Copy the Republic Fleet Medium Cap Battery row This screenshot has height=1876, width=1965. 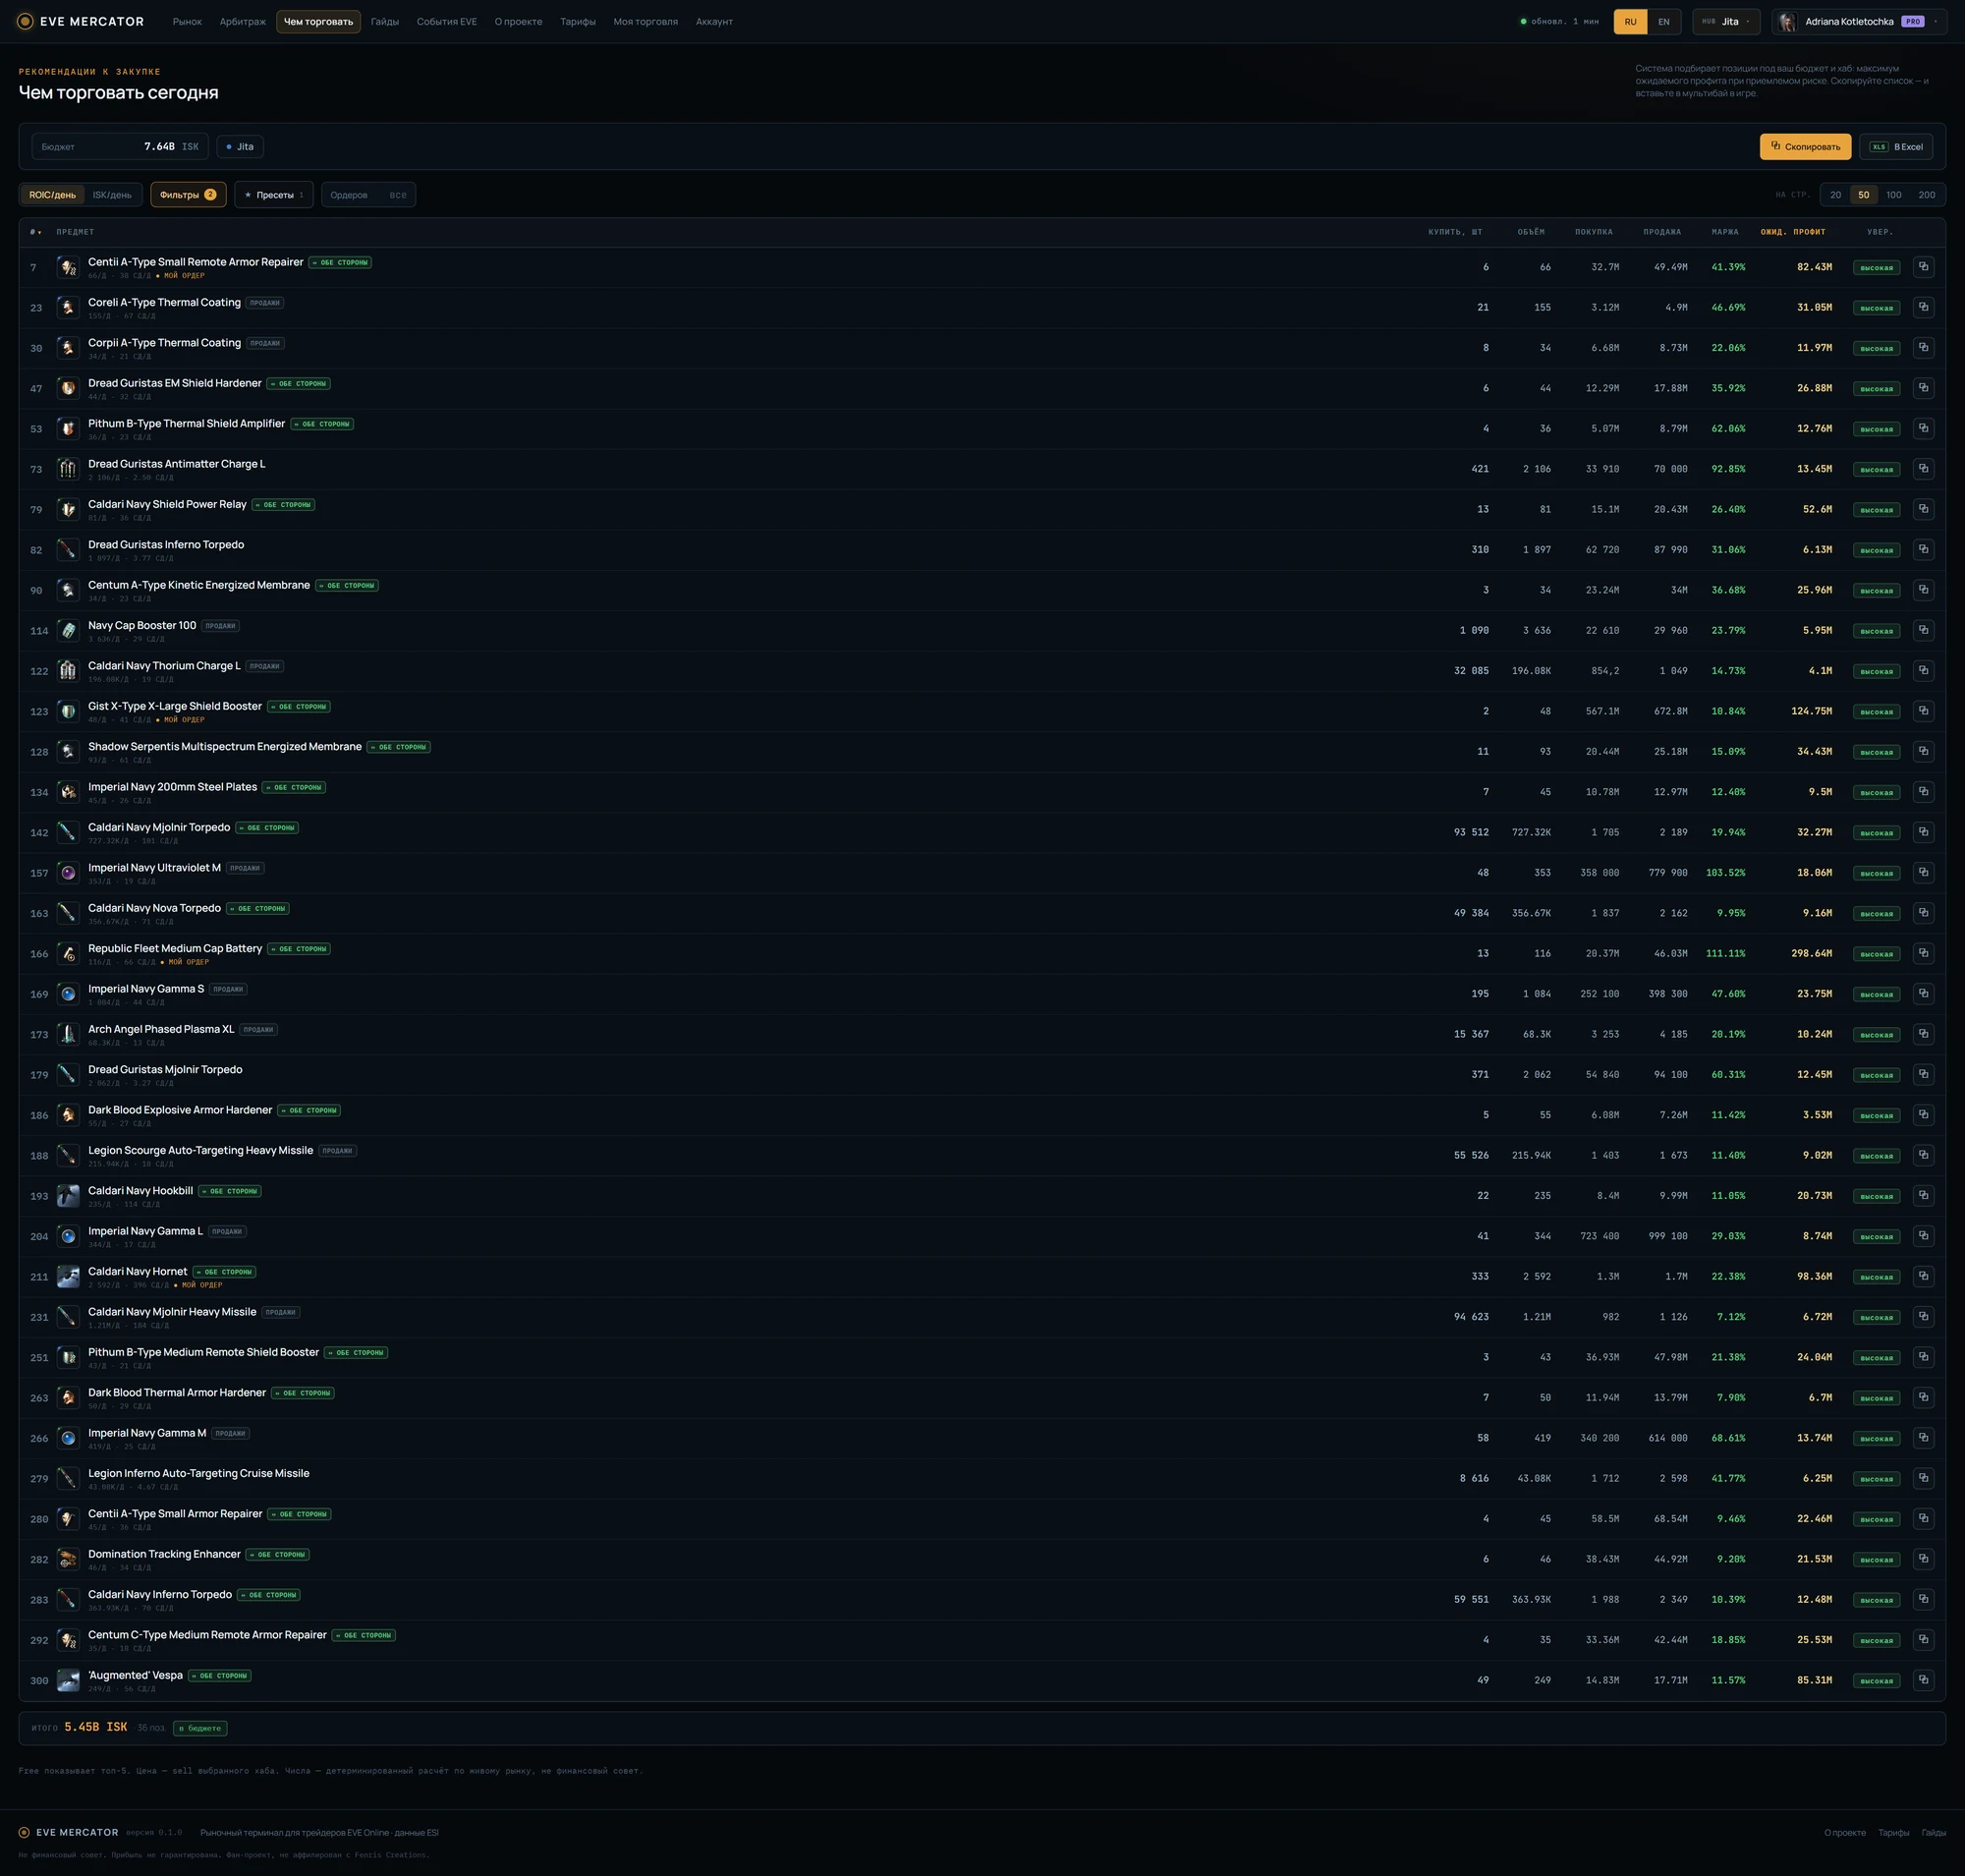point(1922,953)
